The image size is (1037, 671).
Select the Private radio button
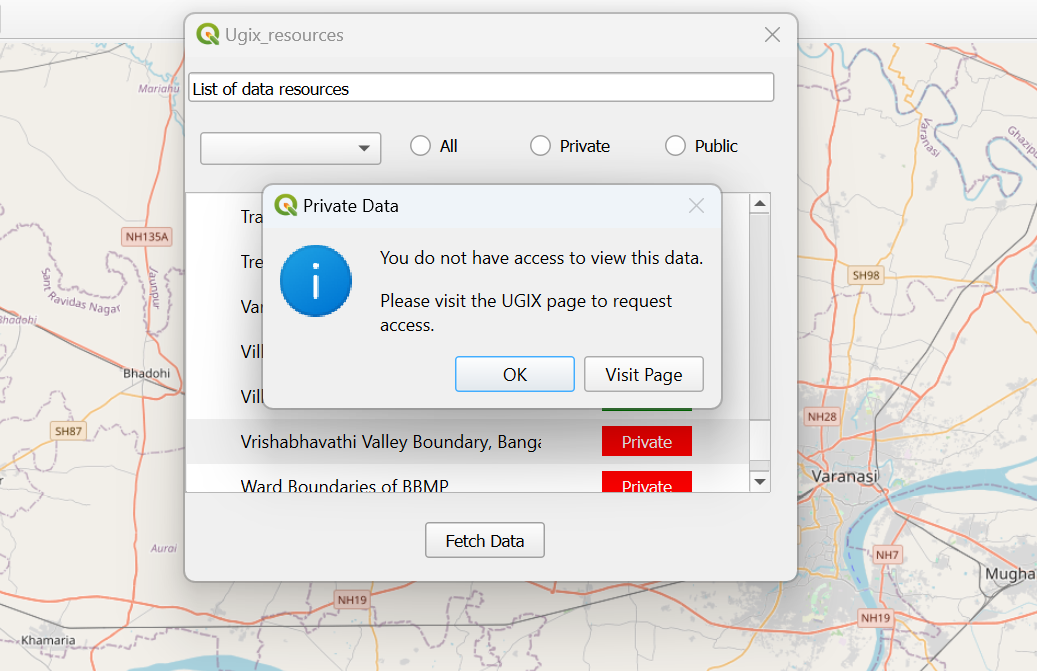pos(540,145)
